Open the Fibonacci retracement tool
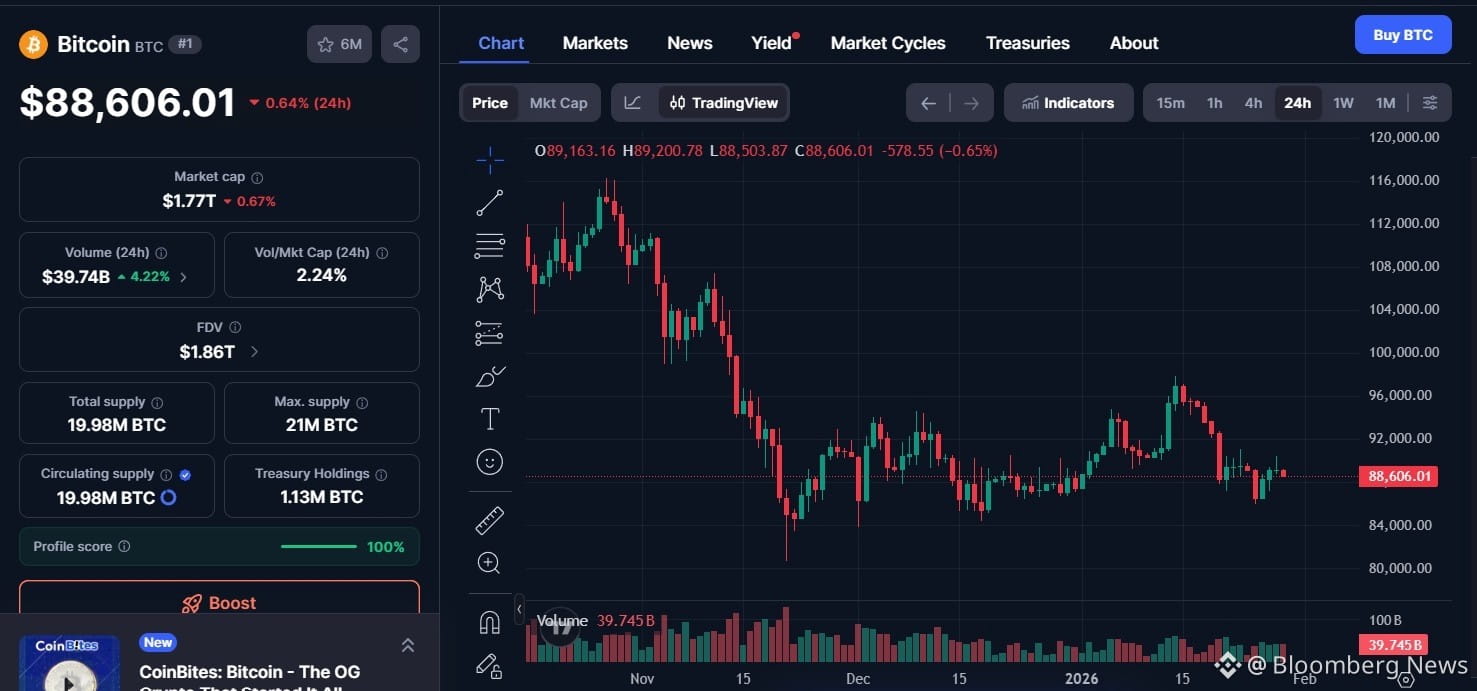 [489, 245]
